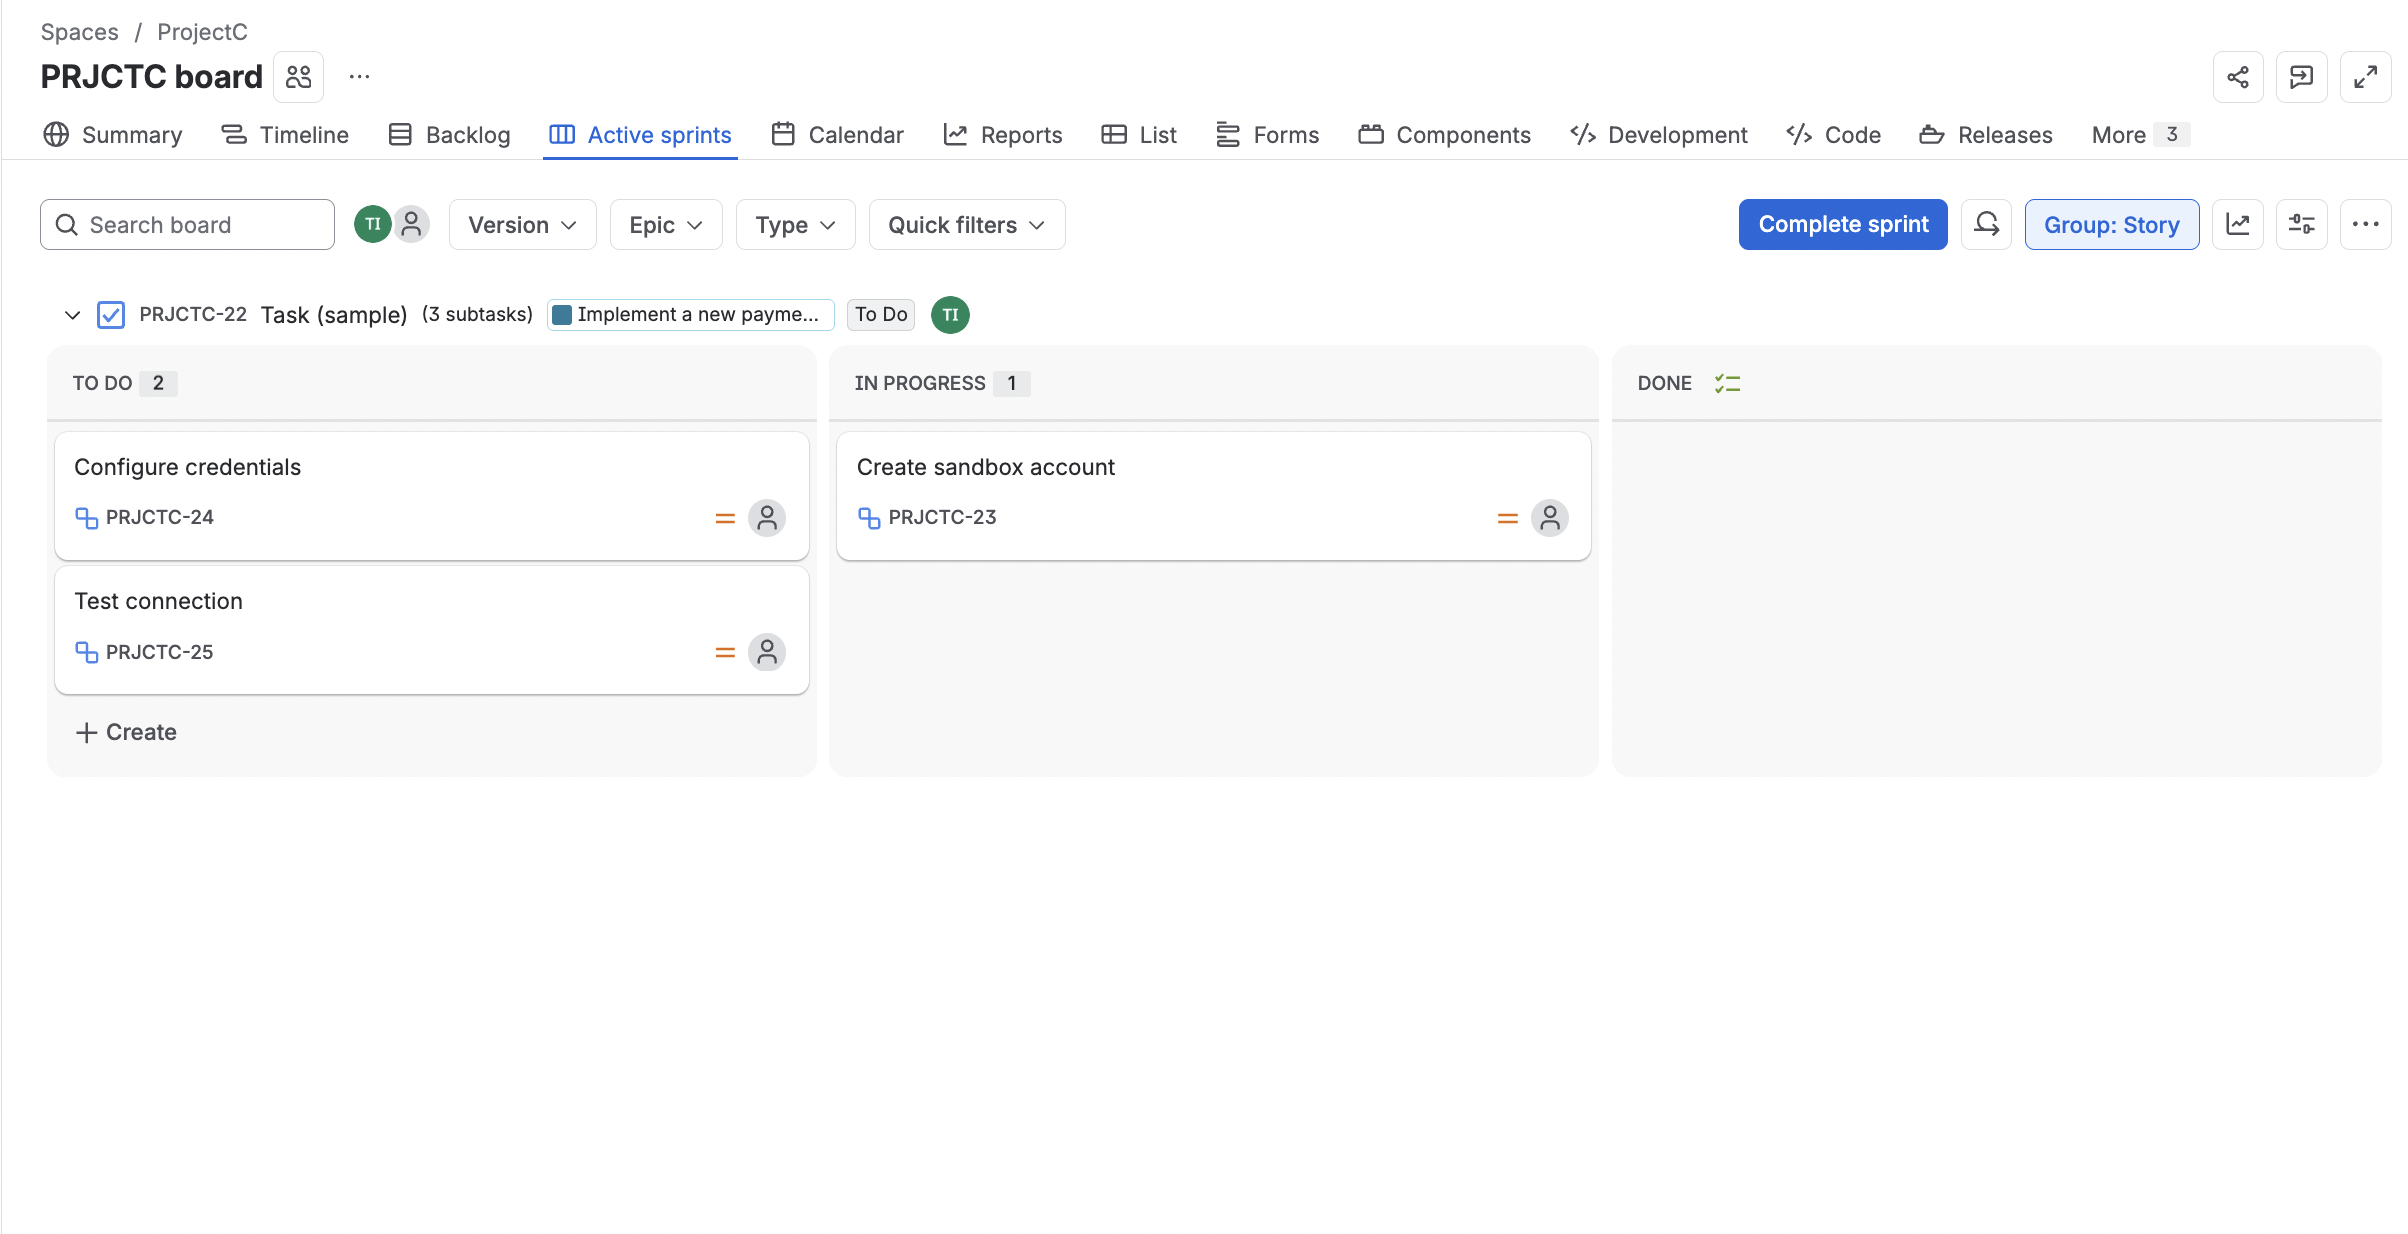Collapse the PRJCTC-22 swimlane chevron

coord(72,315)
